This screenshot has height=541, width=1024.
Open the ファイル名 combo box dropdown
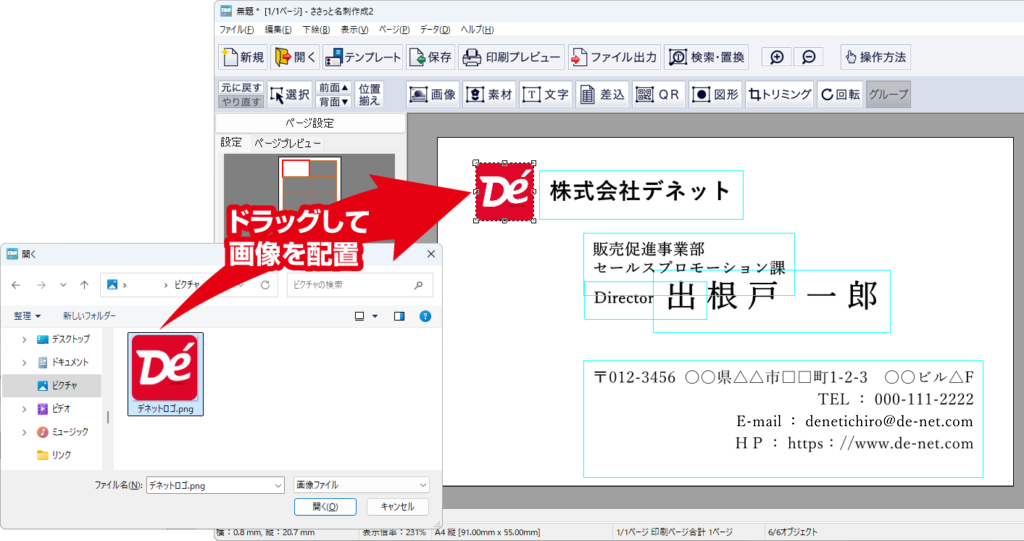(x=278, y=485)
